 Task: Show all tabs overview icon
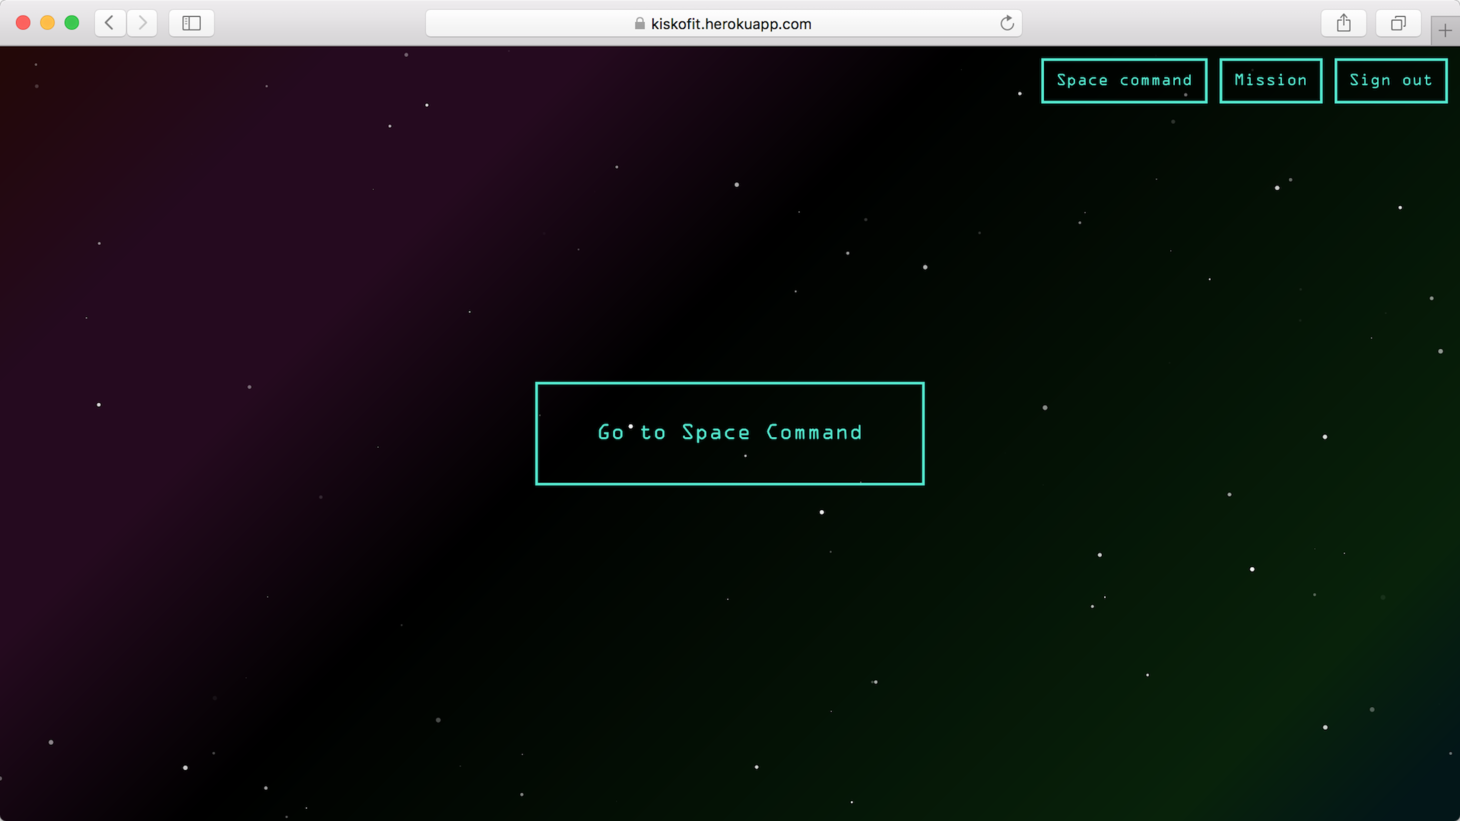click(x=1398, y=23)
